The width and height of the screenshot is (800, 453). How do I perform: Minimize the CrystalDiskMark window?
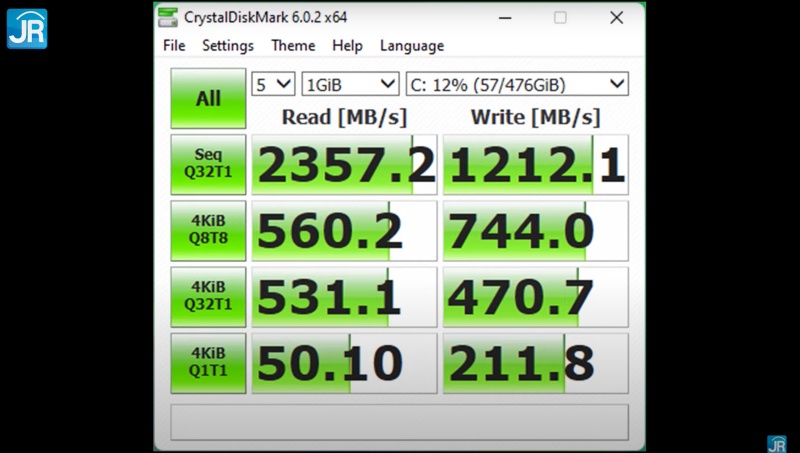click(x=503, y=17)
